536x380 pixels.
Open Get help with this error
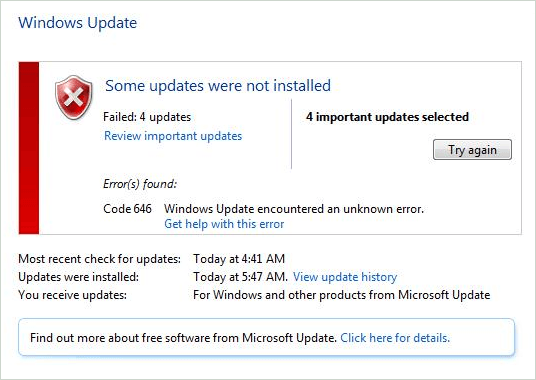224,224
